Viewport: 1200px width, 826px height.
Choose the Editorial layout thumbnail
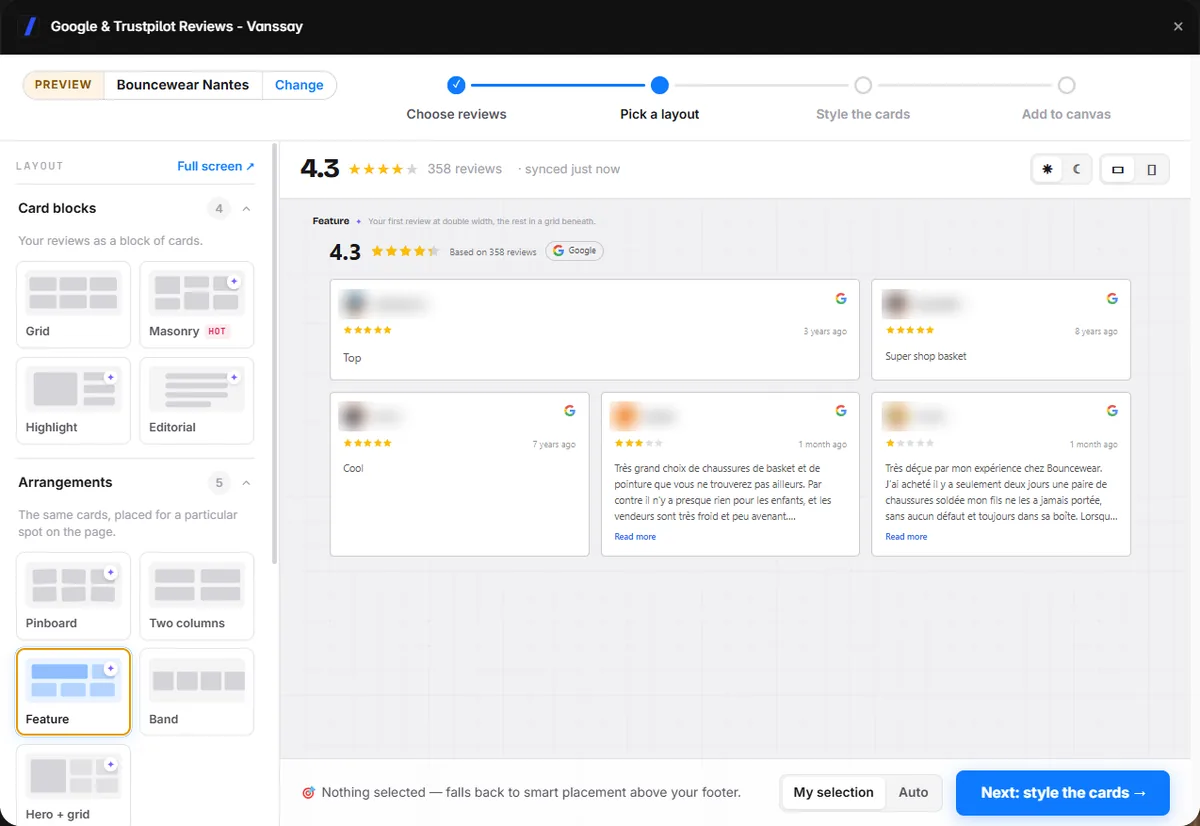[x=196, y=400]
